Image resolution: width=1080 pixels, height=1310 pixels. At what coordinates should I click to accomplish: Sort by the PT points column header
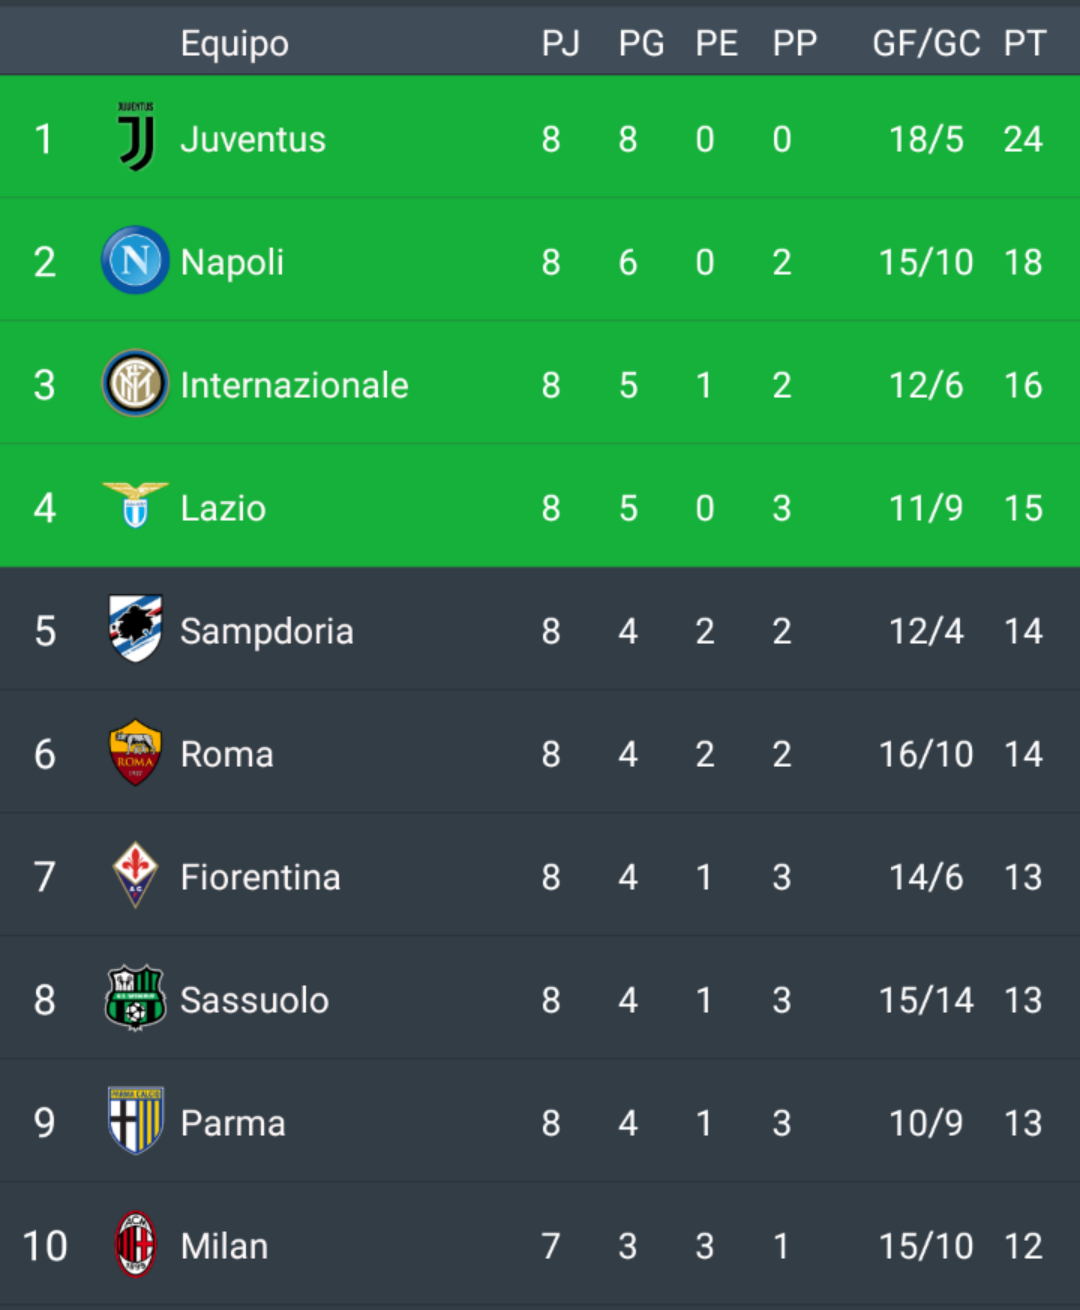point(1025,43)
